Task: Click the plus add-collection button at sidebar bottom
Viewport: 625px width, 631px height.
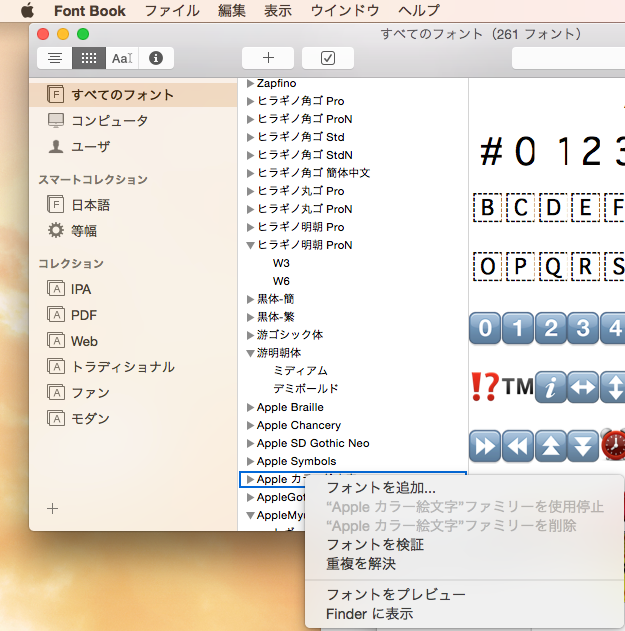Action: (52, 509)
